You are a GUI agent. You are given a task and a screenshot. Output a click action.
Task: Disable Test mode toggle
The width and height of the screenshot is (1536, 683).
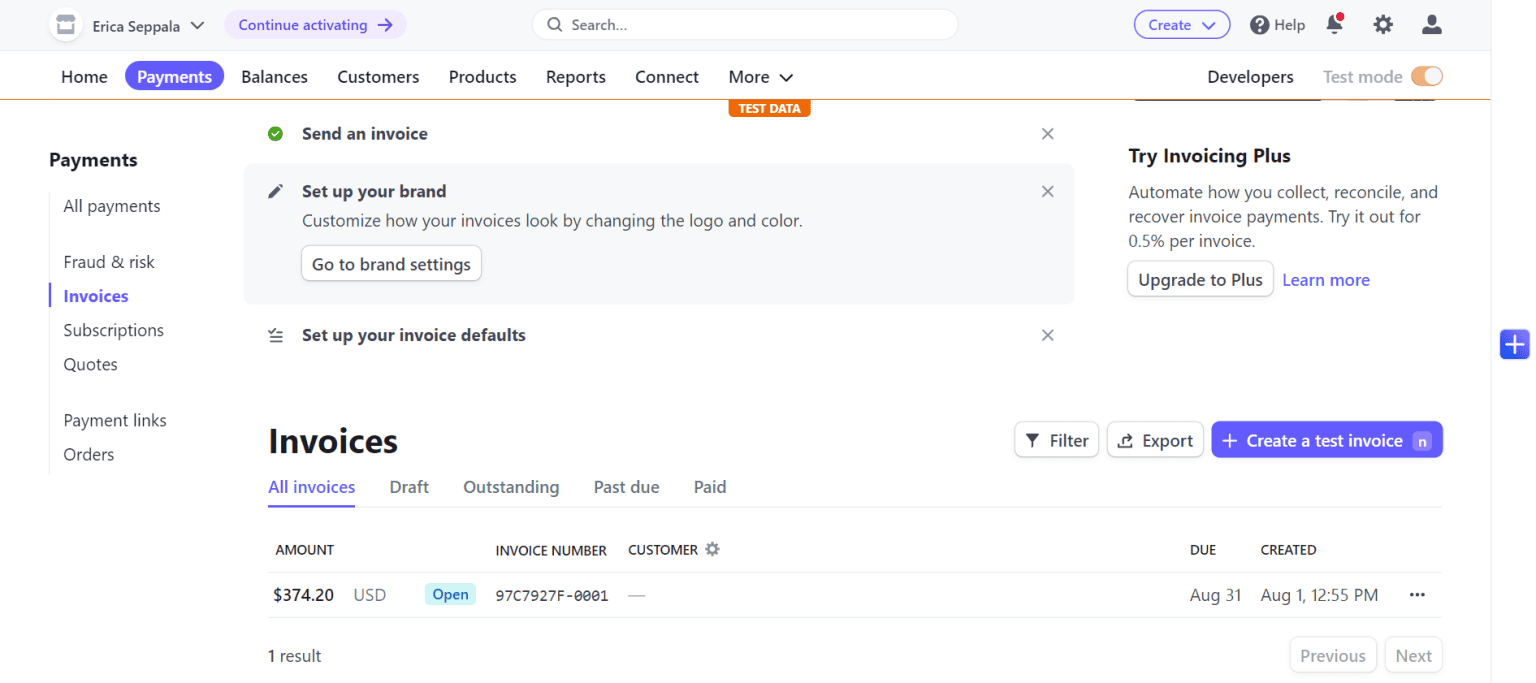[x=1428, y=75]
